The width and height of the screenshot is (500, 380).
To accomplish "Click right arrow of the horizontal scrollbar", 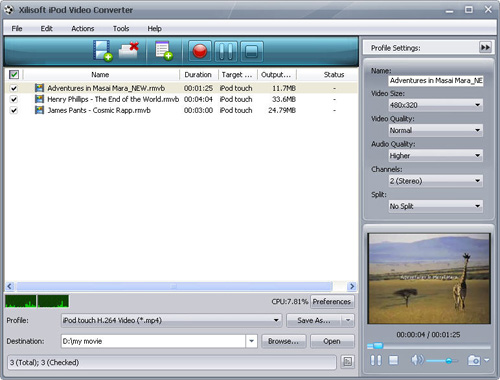I will tap(352, 286).
